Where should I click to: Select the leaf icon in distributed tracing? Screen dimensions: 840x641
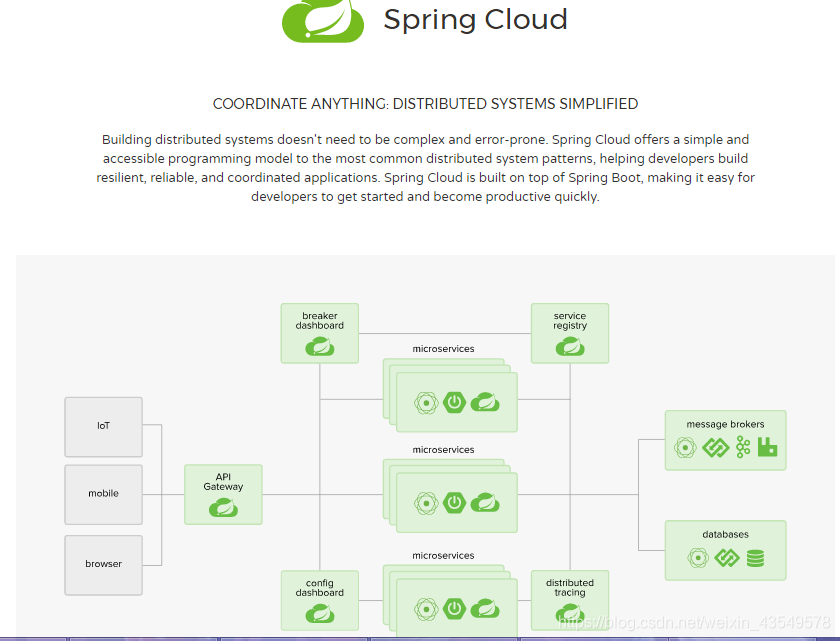point(569,612)
